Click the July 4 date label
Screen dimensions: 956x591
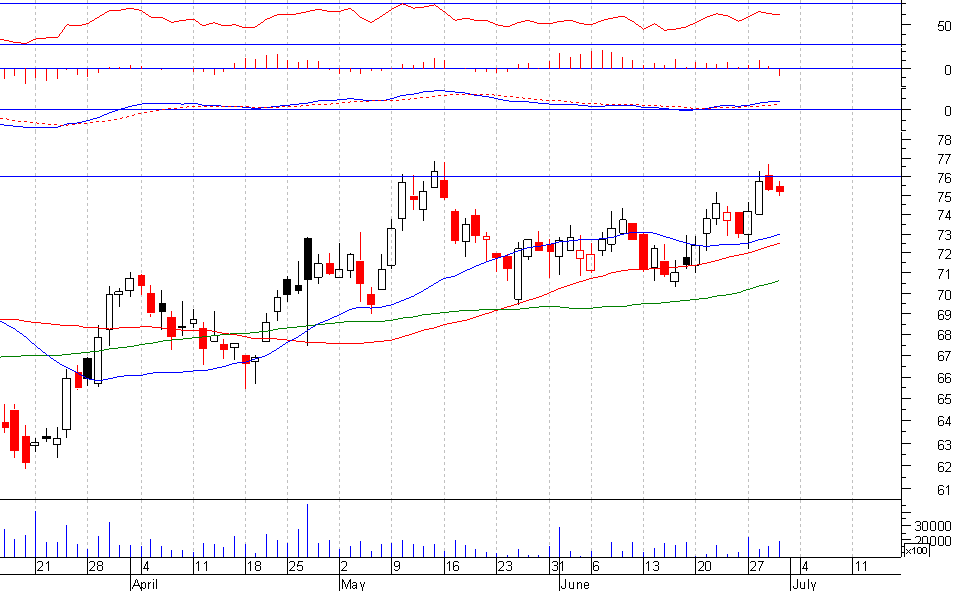click(805, 567)
